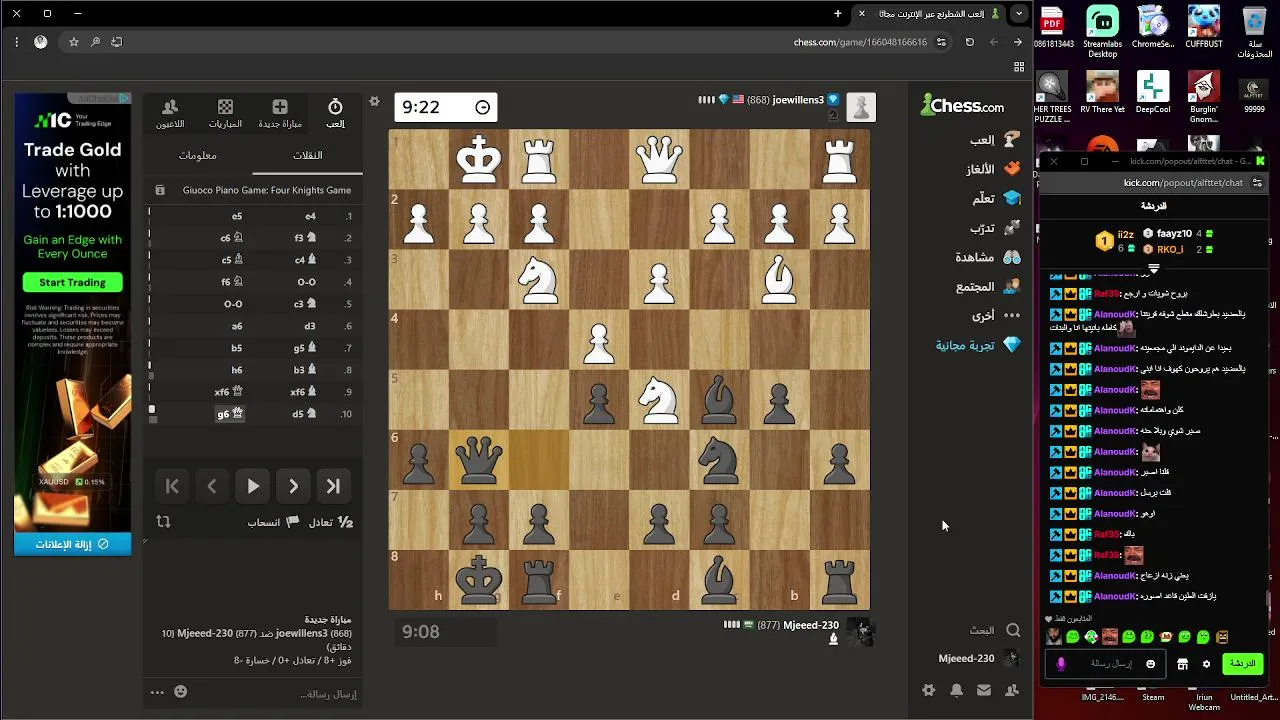Open the emoji picker in game chat

pos(180,691)
